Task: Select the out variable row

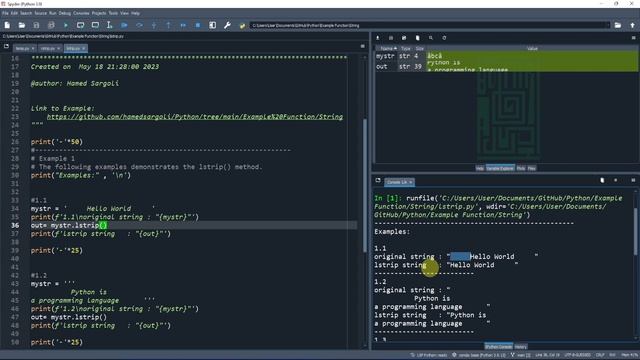Action: tap(506, 67)
